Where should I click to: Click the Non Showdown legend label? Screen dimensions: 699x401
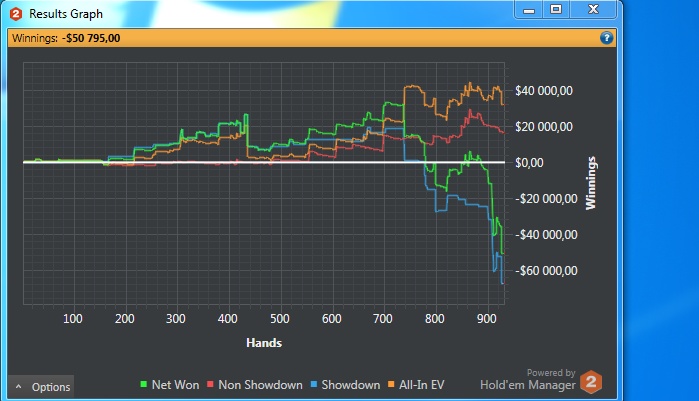(x=260, y=385)
